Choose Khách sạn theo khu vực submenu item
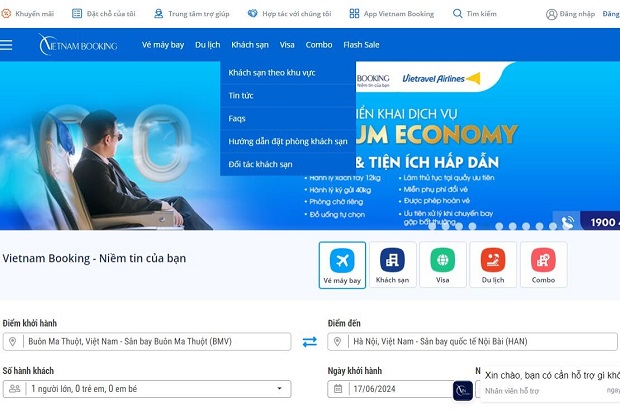The width and height of the screenshot is (620, 412). 288,73
